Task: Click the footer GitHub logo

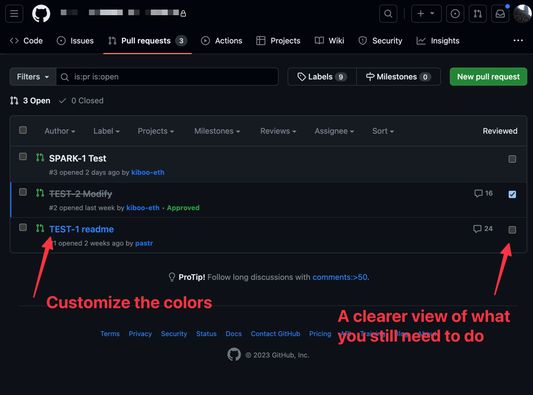Action: pos(234,355)
